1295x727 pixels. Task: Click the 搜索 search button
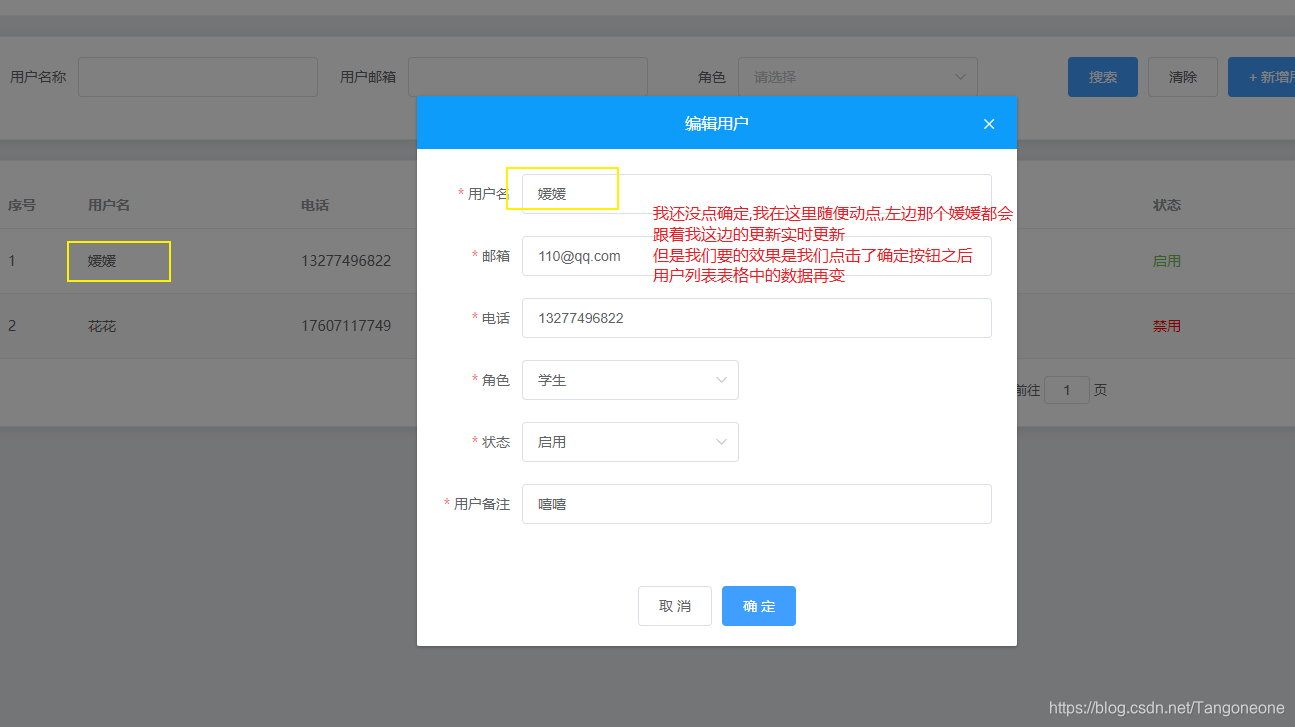point(1102,76)
